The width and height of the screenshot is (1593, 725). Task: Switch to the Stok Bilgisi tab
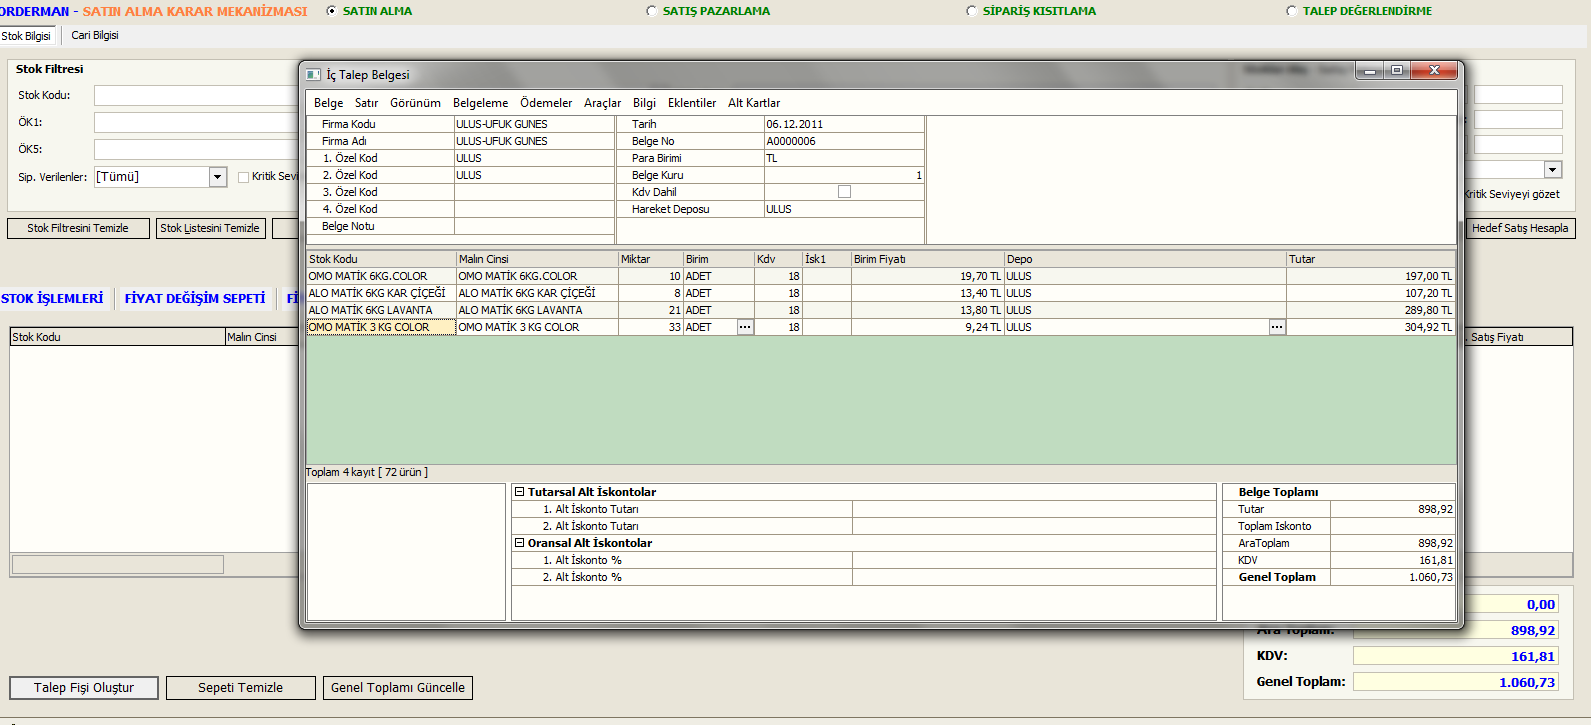[26, 36]
